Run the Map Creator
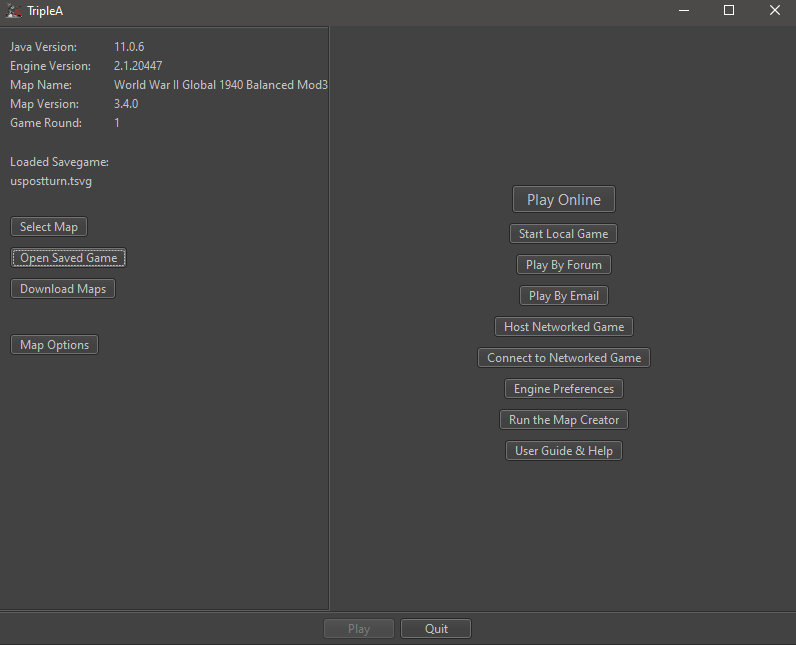This screenshot has width=796, height=645. [563, 420]
